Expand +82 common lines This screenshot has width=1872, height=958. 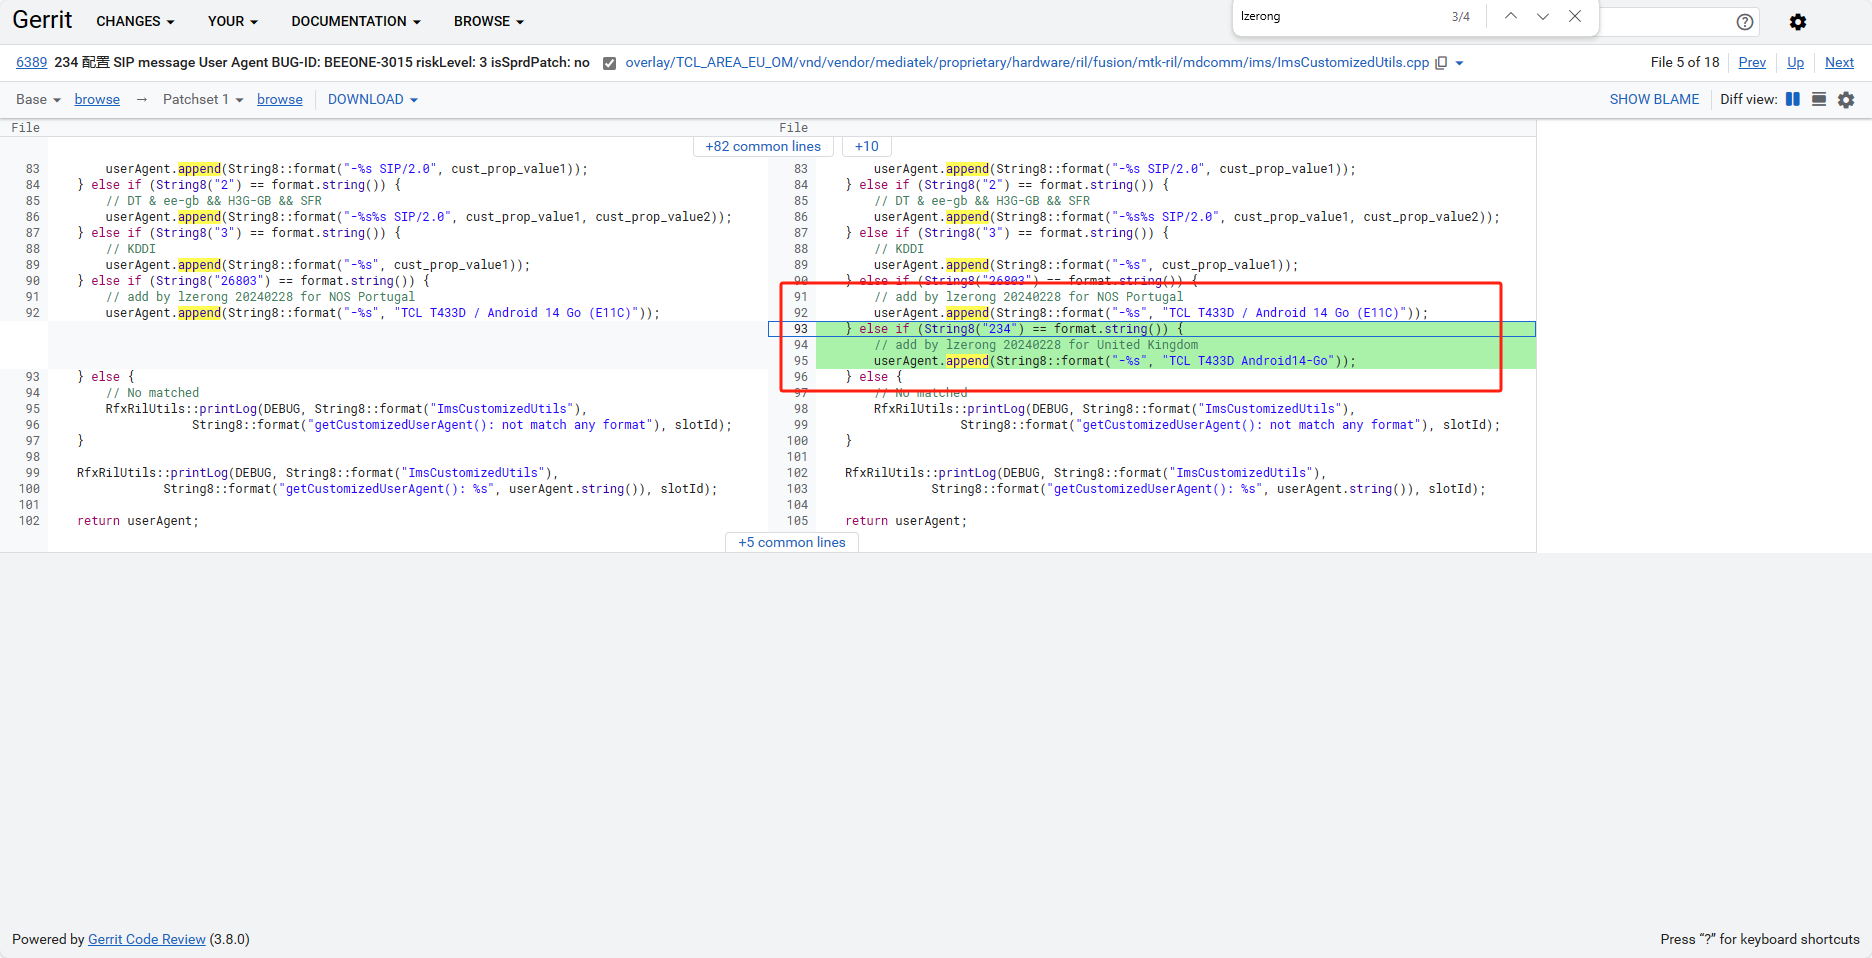(763, 146)
